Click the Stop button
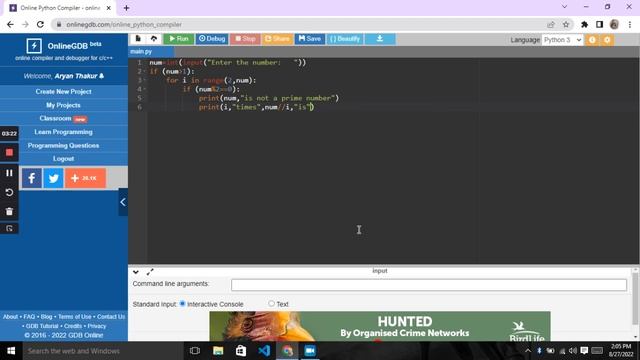Image resolution: width=640 pixels, height=360 pixels. pyautogui.click(x=245, y=39)
